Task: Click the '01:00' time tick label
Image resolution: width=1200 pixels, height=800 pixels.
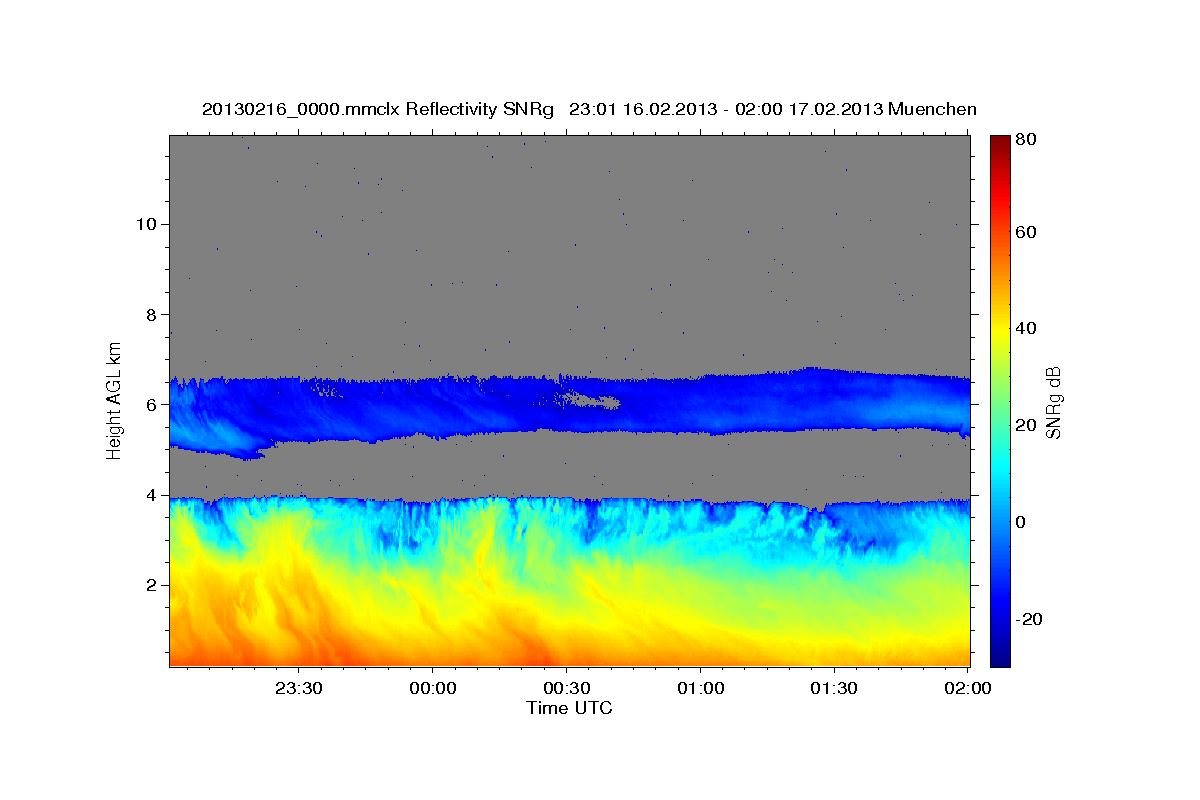Action: (700, 688)
